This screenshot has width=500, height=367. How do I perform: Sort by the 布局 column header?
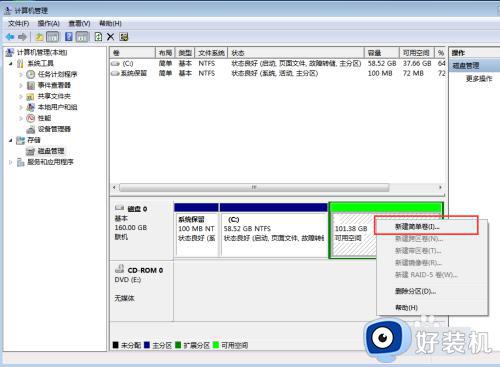point(165,53)
